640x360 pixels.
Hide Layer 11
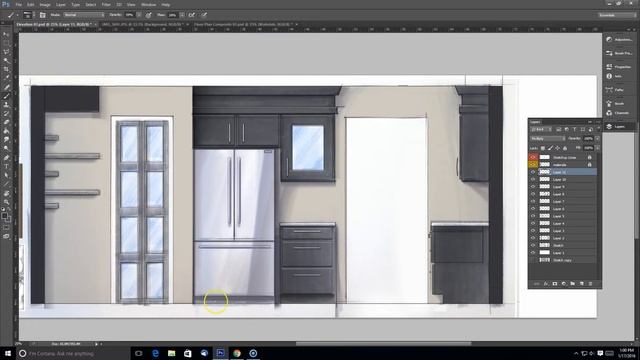click(x=533, y=172)
